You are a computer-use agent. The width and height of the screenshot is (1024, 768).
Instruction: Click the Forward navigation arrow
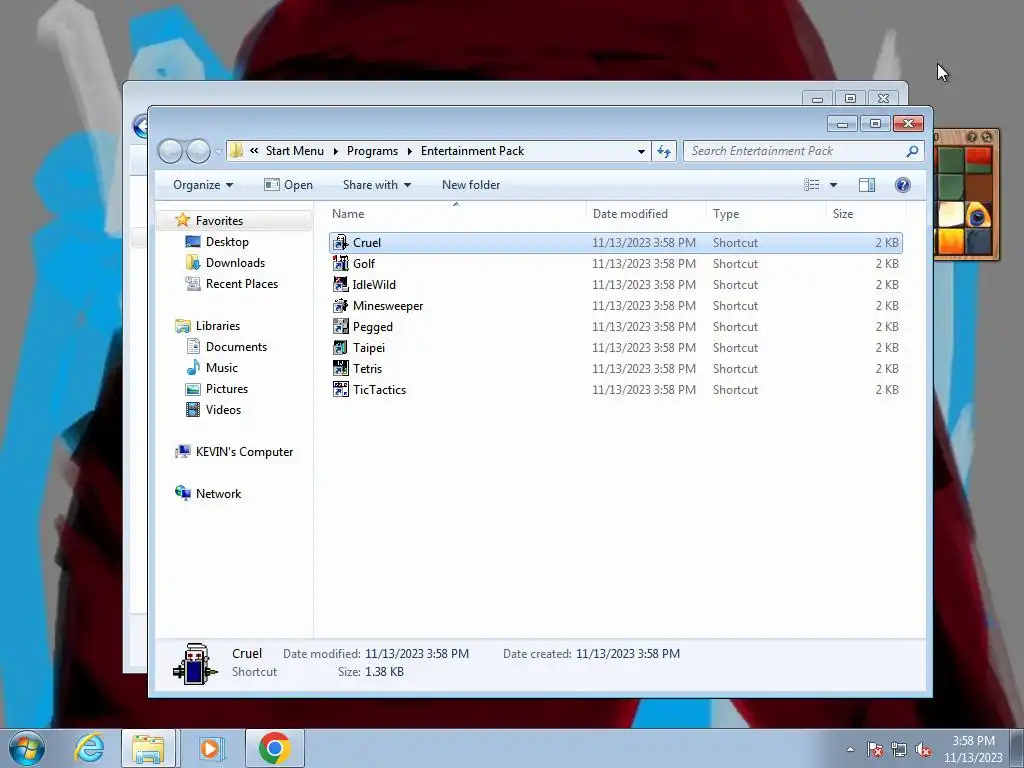[199, 152]
